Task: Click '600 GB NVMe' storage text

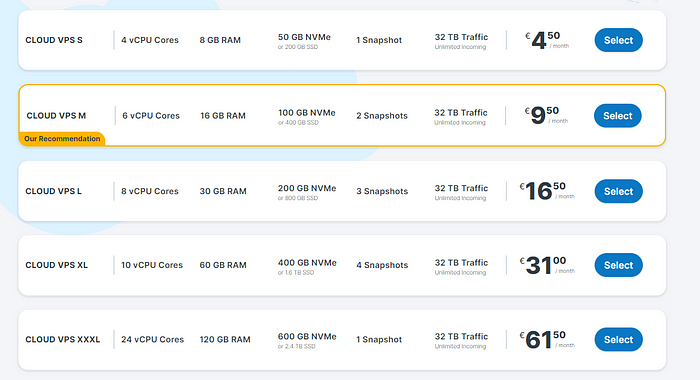Action: click(307, 336)
